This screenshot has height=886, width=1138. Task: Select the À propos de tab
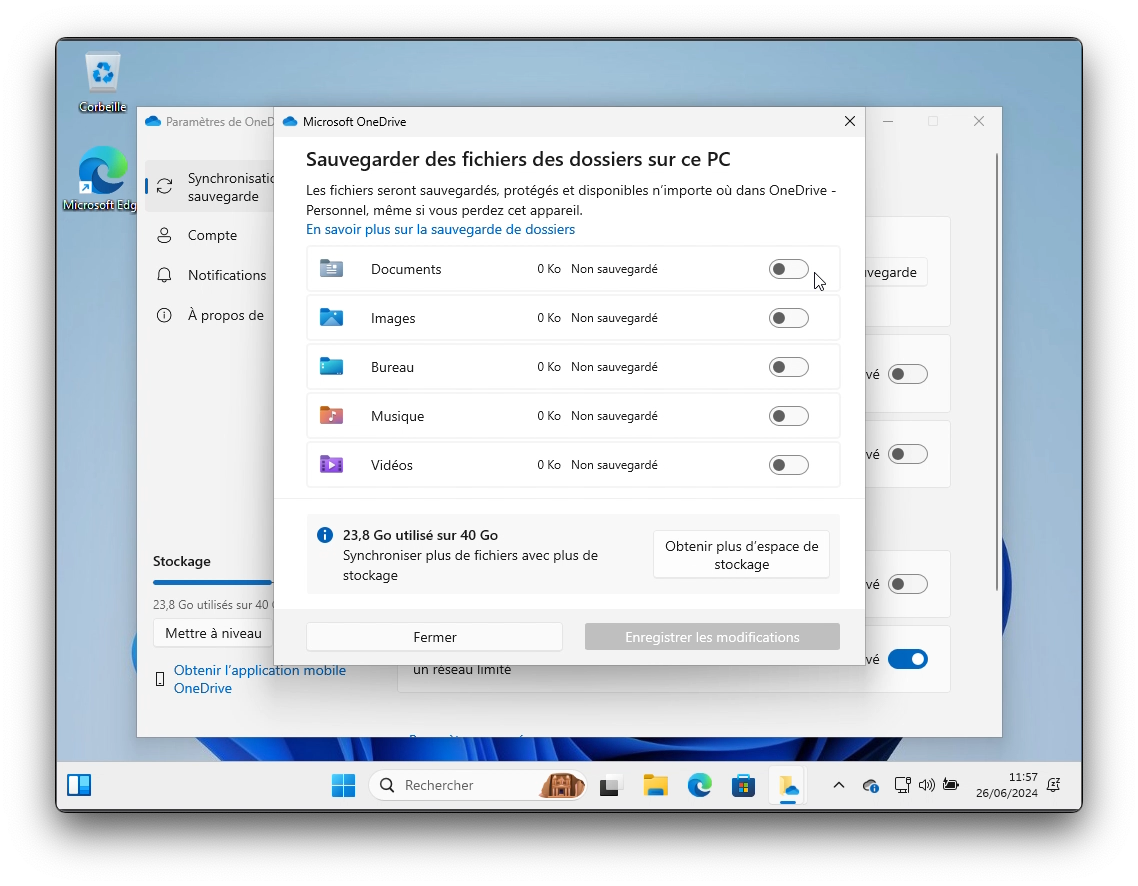pyautogui.click(x=225, y=315)
